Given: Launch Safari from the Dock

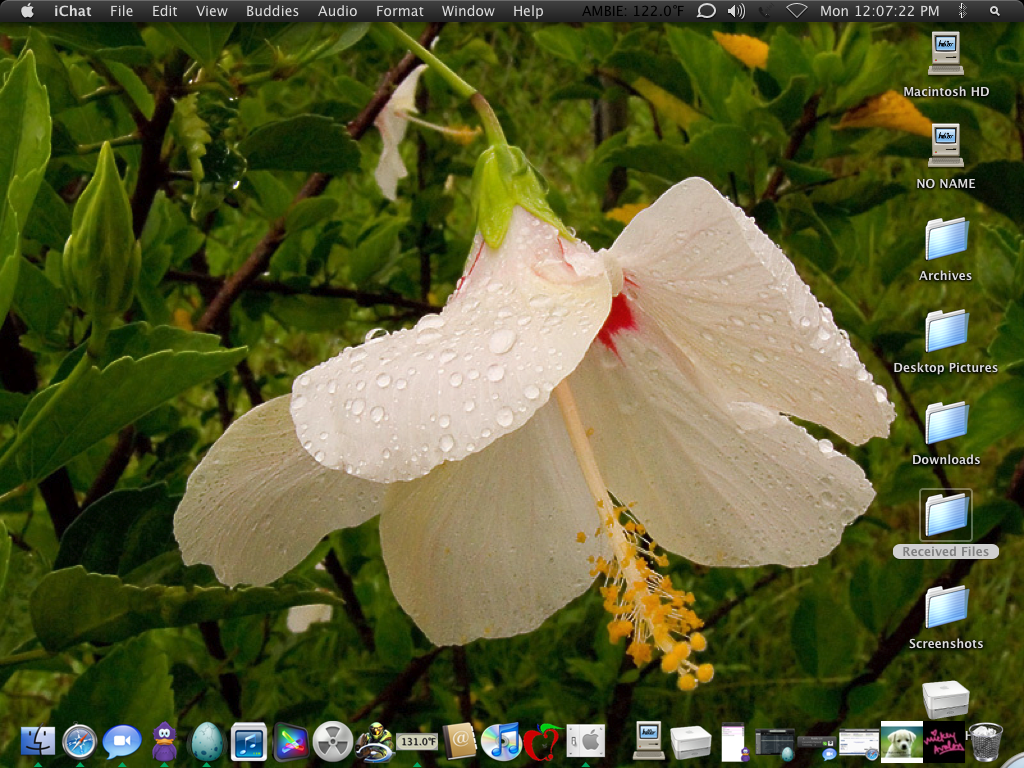Looking at the screenshot, I should tap(79, 741).
